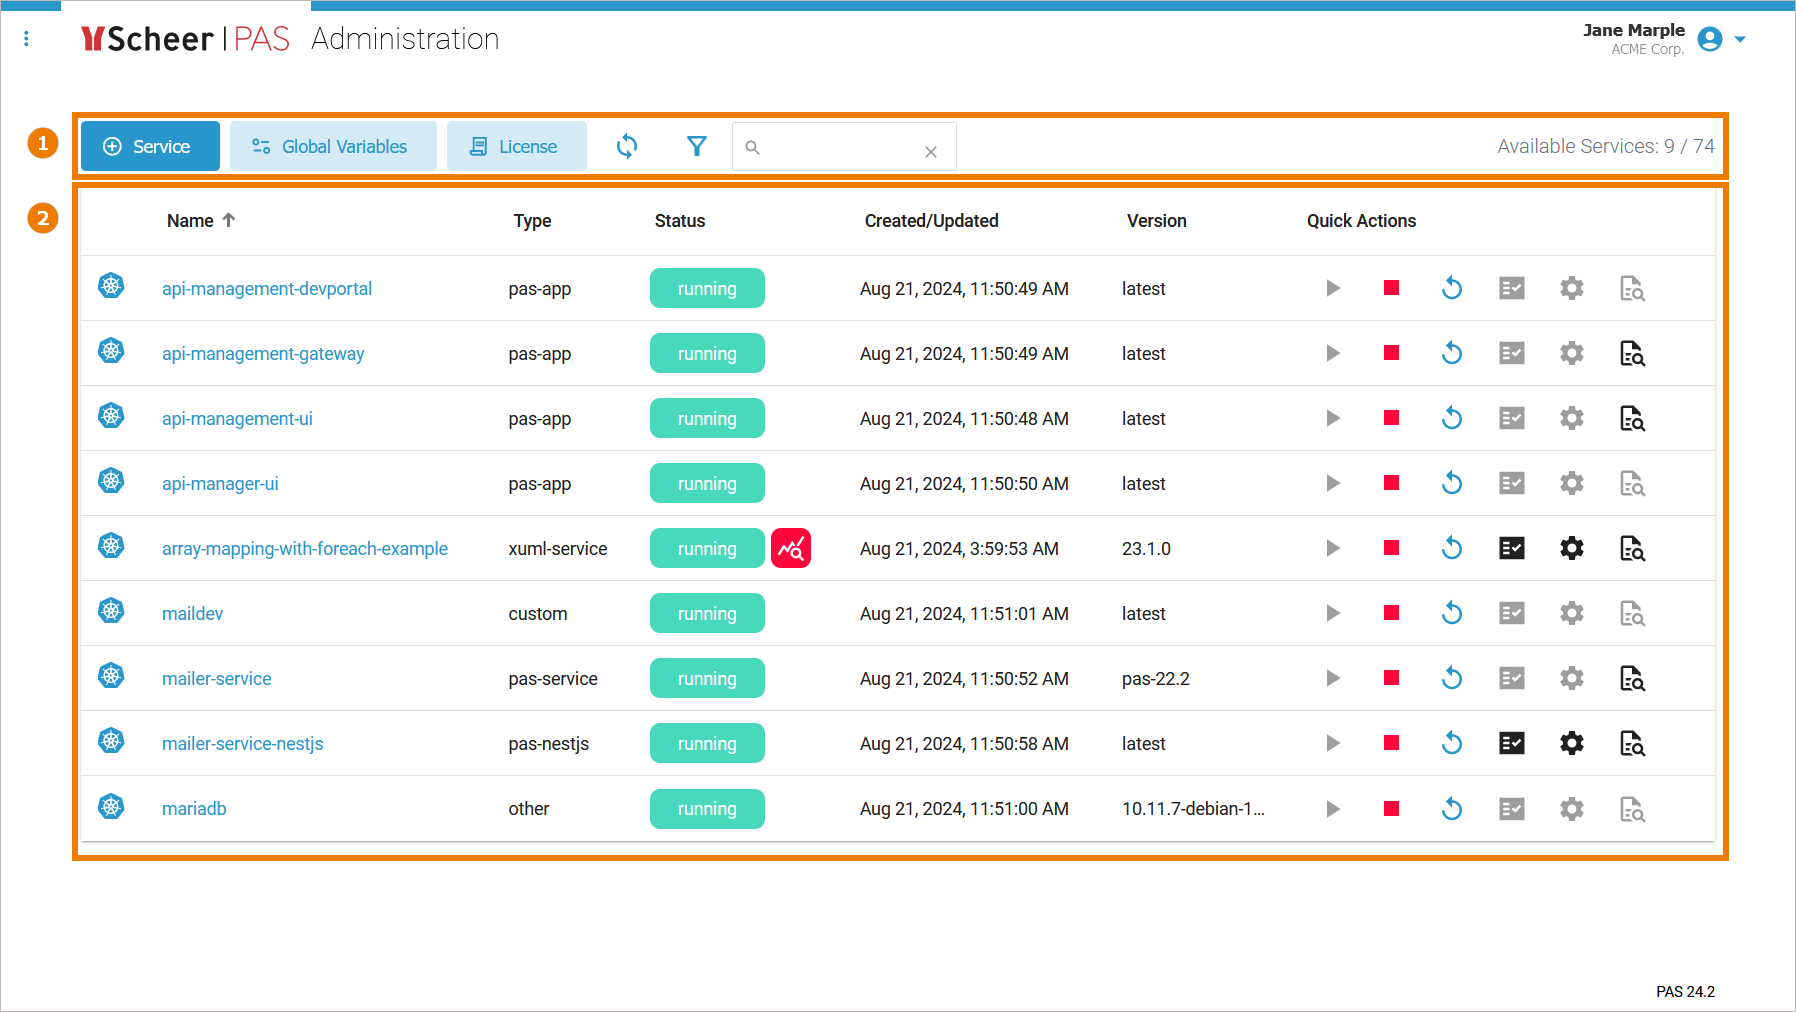The image size is (1796, 1012).
Task: Restart the api-management-gateway service
Action: pyautogui.click(x=1452, y=353)
